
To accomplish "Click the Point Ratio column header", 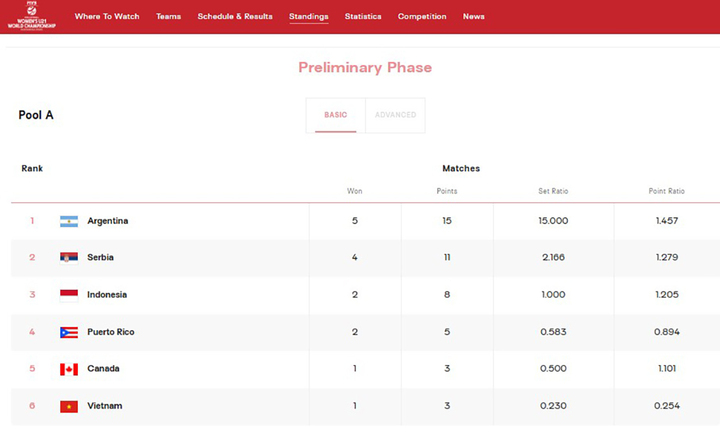I will pyautogui.click(x=666, y=191).
